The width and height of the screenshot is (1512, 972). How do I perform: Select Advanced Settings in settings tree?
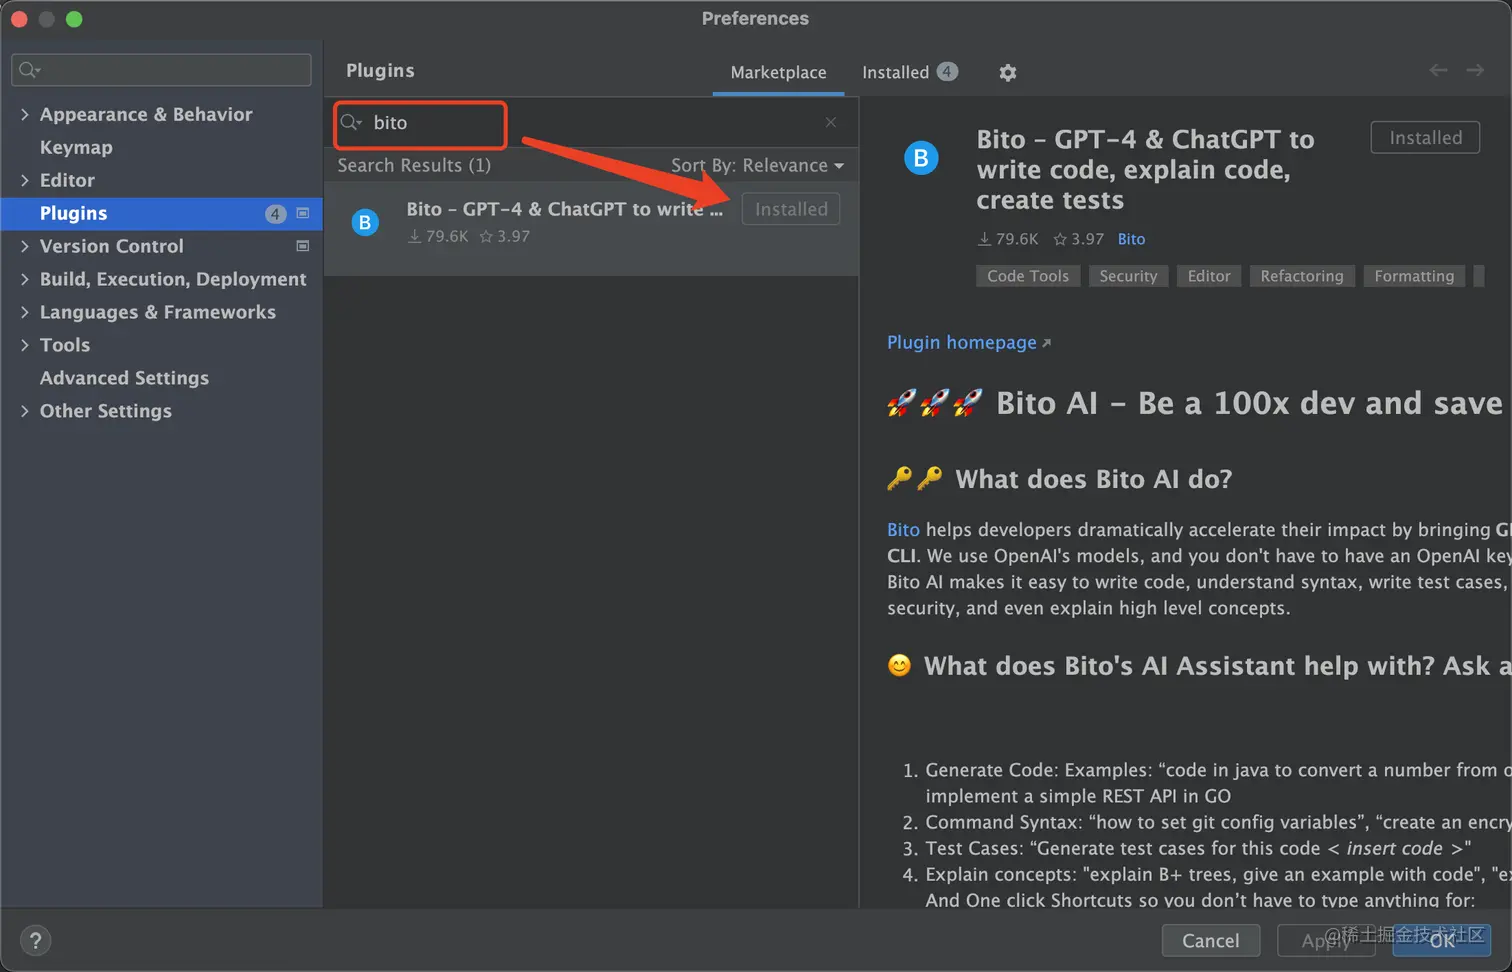124,378
